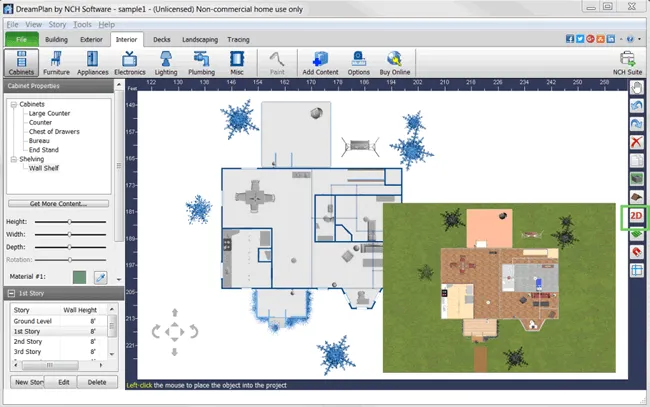Click the story list scroll-up arrow

[x=112, y=309]
